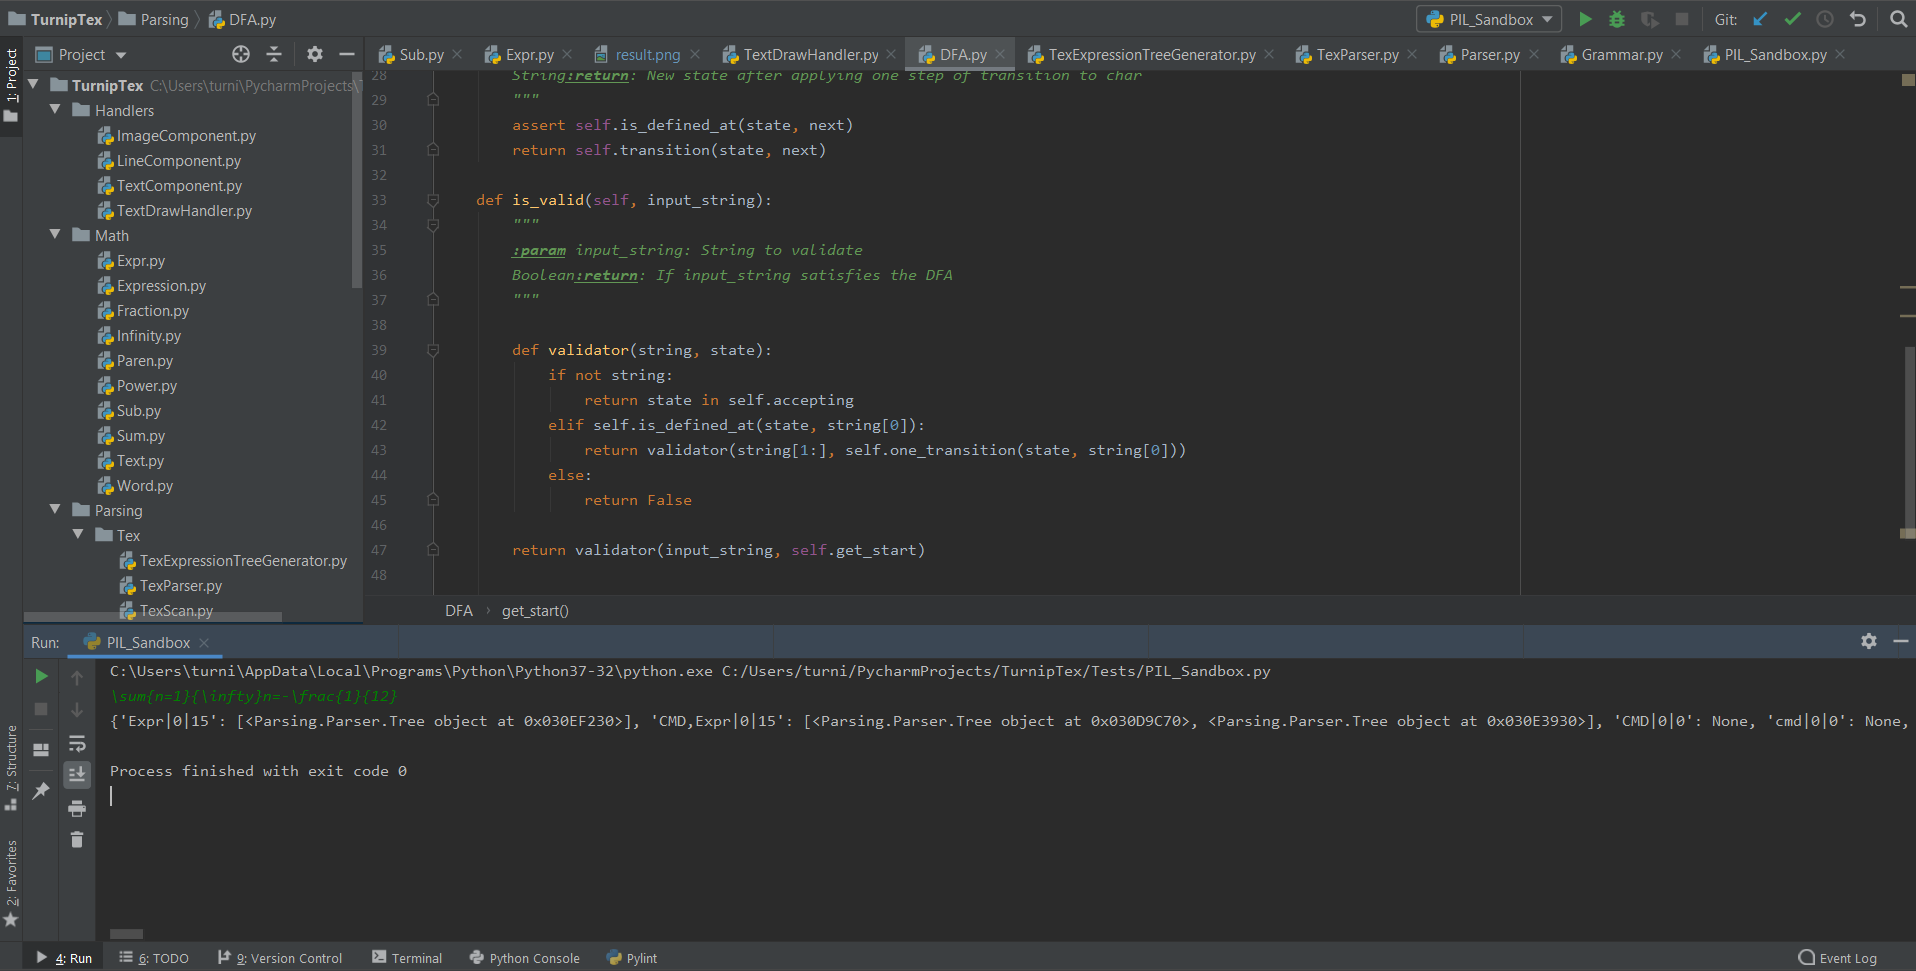This screenshot has height=971, width=1916.
Task: Open Search Everywhere magnifier icon
Action: [1898, 19]
